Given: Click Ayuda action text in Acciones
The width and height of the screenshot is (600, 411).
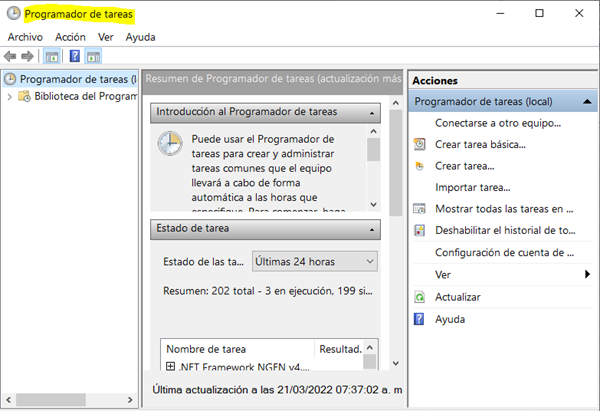Looking at the screenshot, I should pyautogui.click(x=450, y=319).
